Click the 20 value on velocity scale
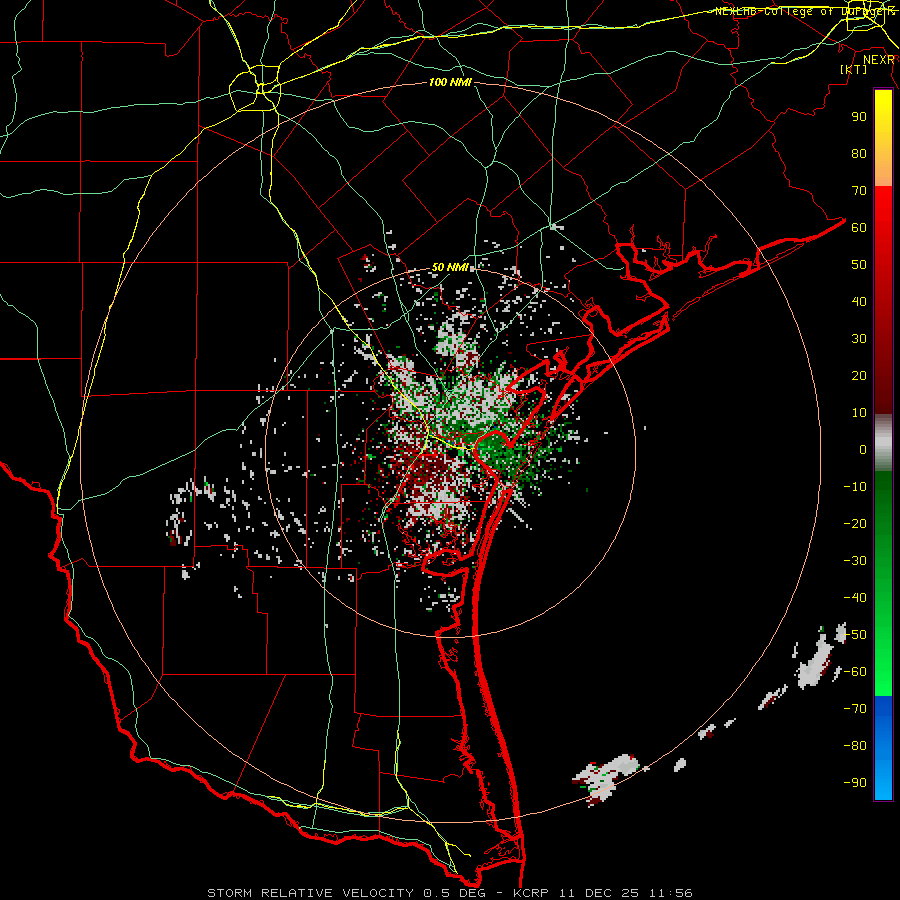The height and width of the screenshot is (900, 900). [859, 375]
